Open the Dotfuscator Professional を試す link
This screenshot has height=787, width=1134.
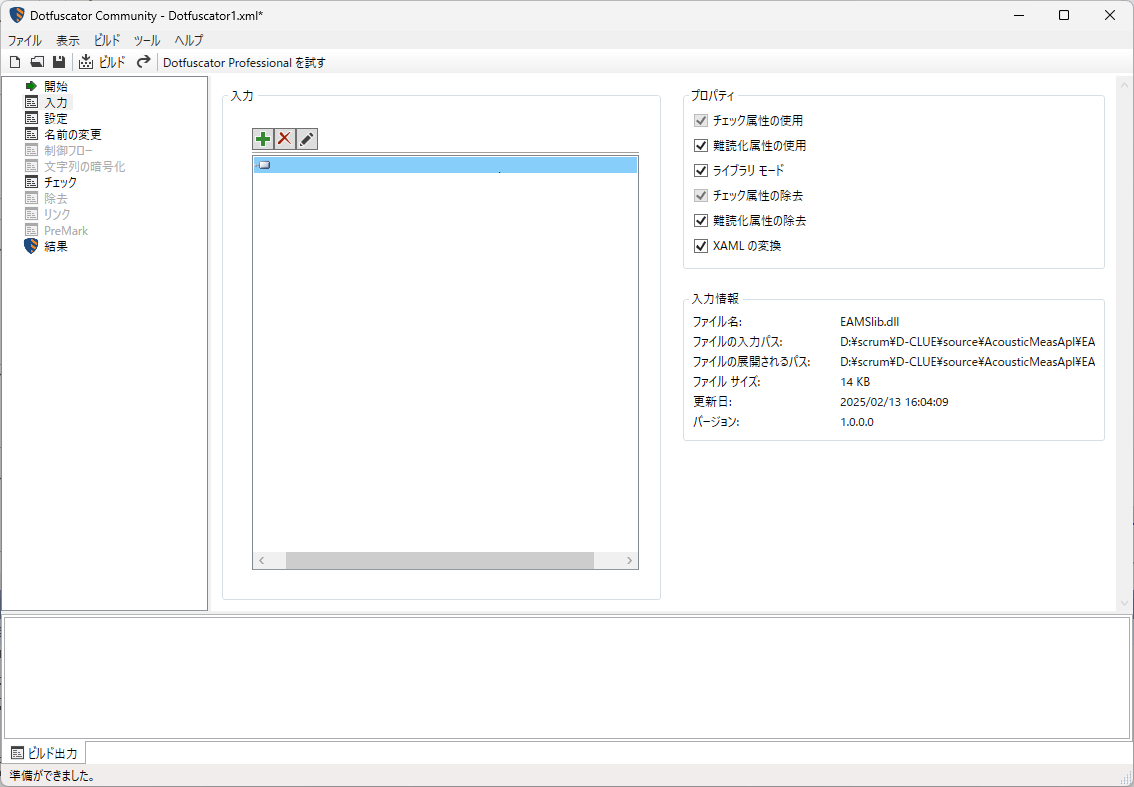click(244, 63)
